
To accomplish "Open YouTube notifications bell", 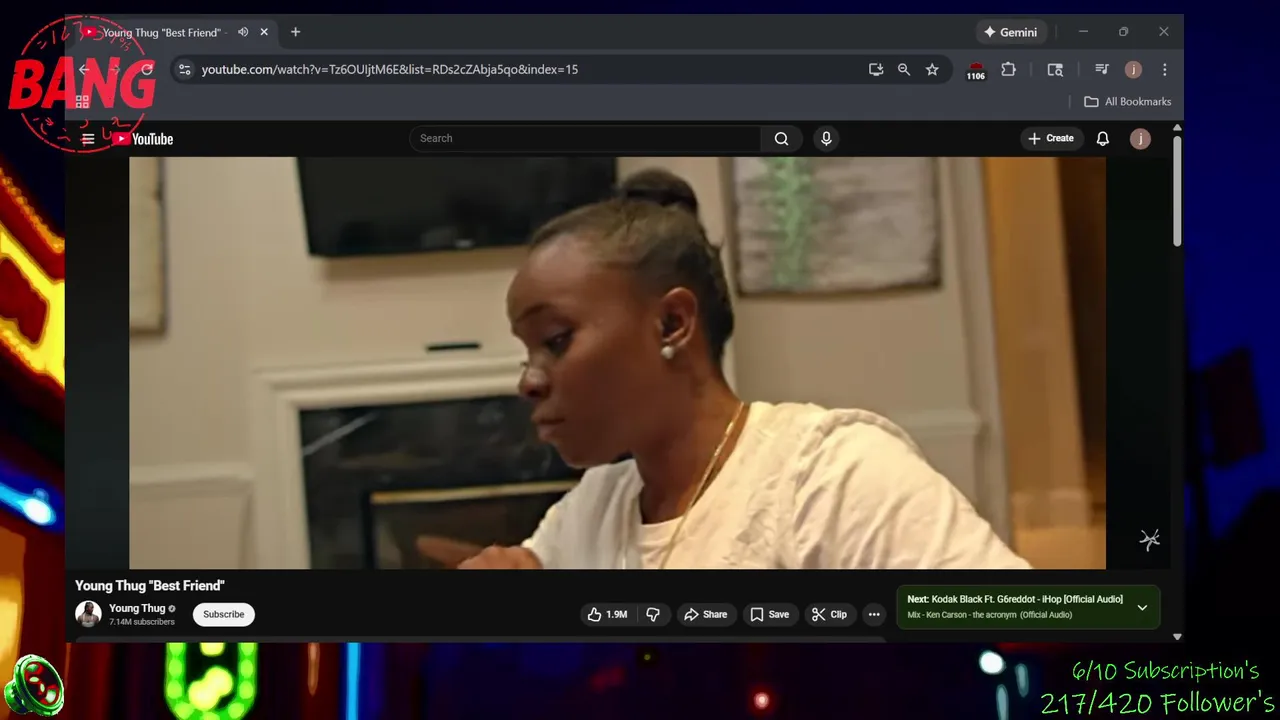I will point(1102,139).
